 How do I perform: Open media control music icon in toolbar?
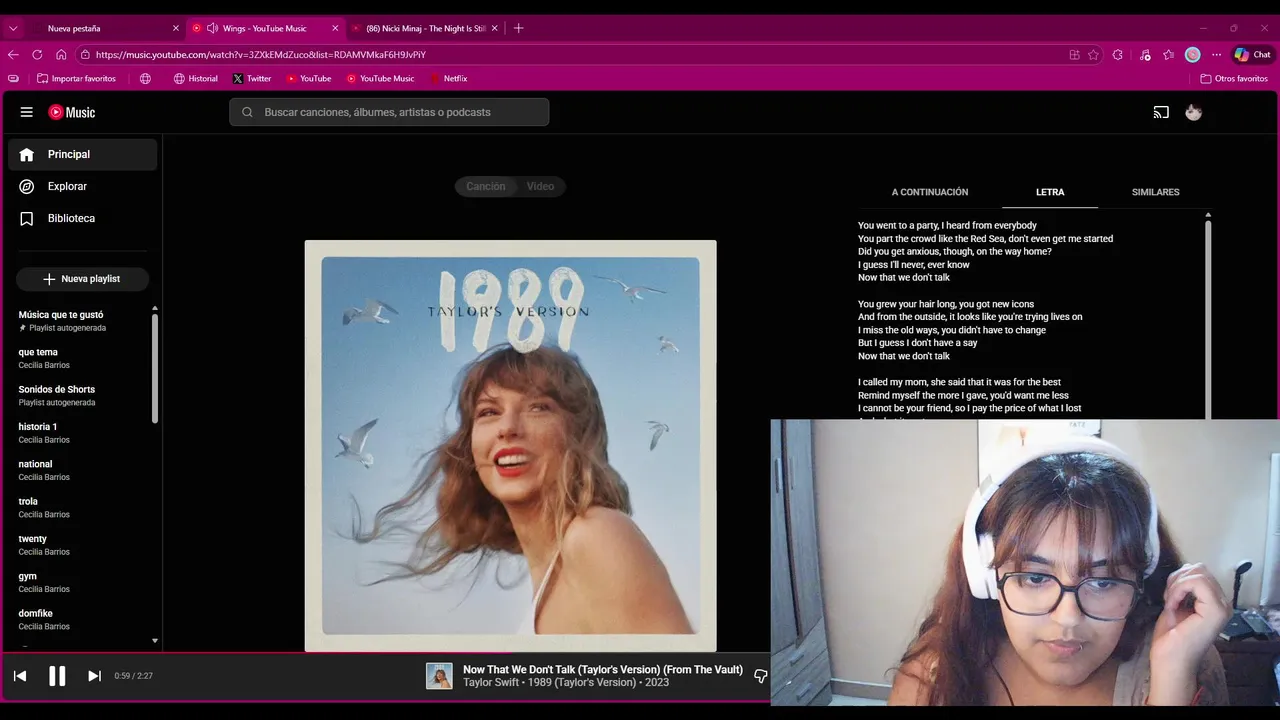coord(1145,55)
